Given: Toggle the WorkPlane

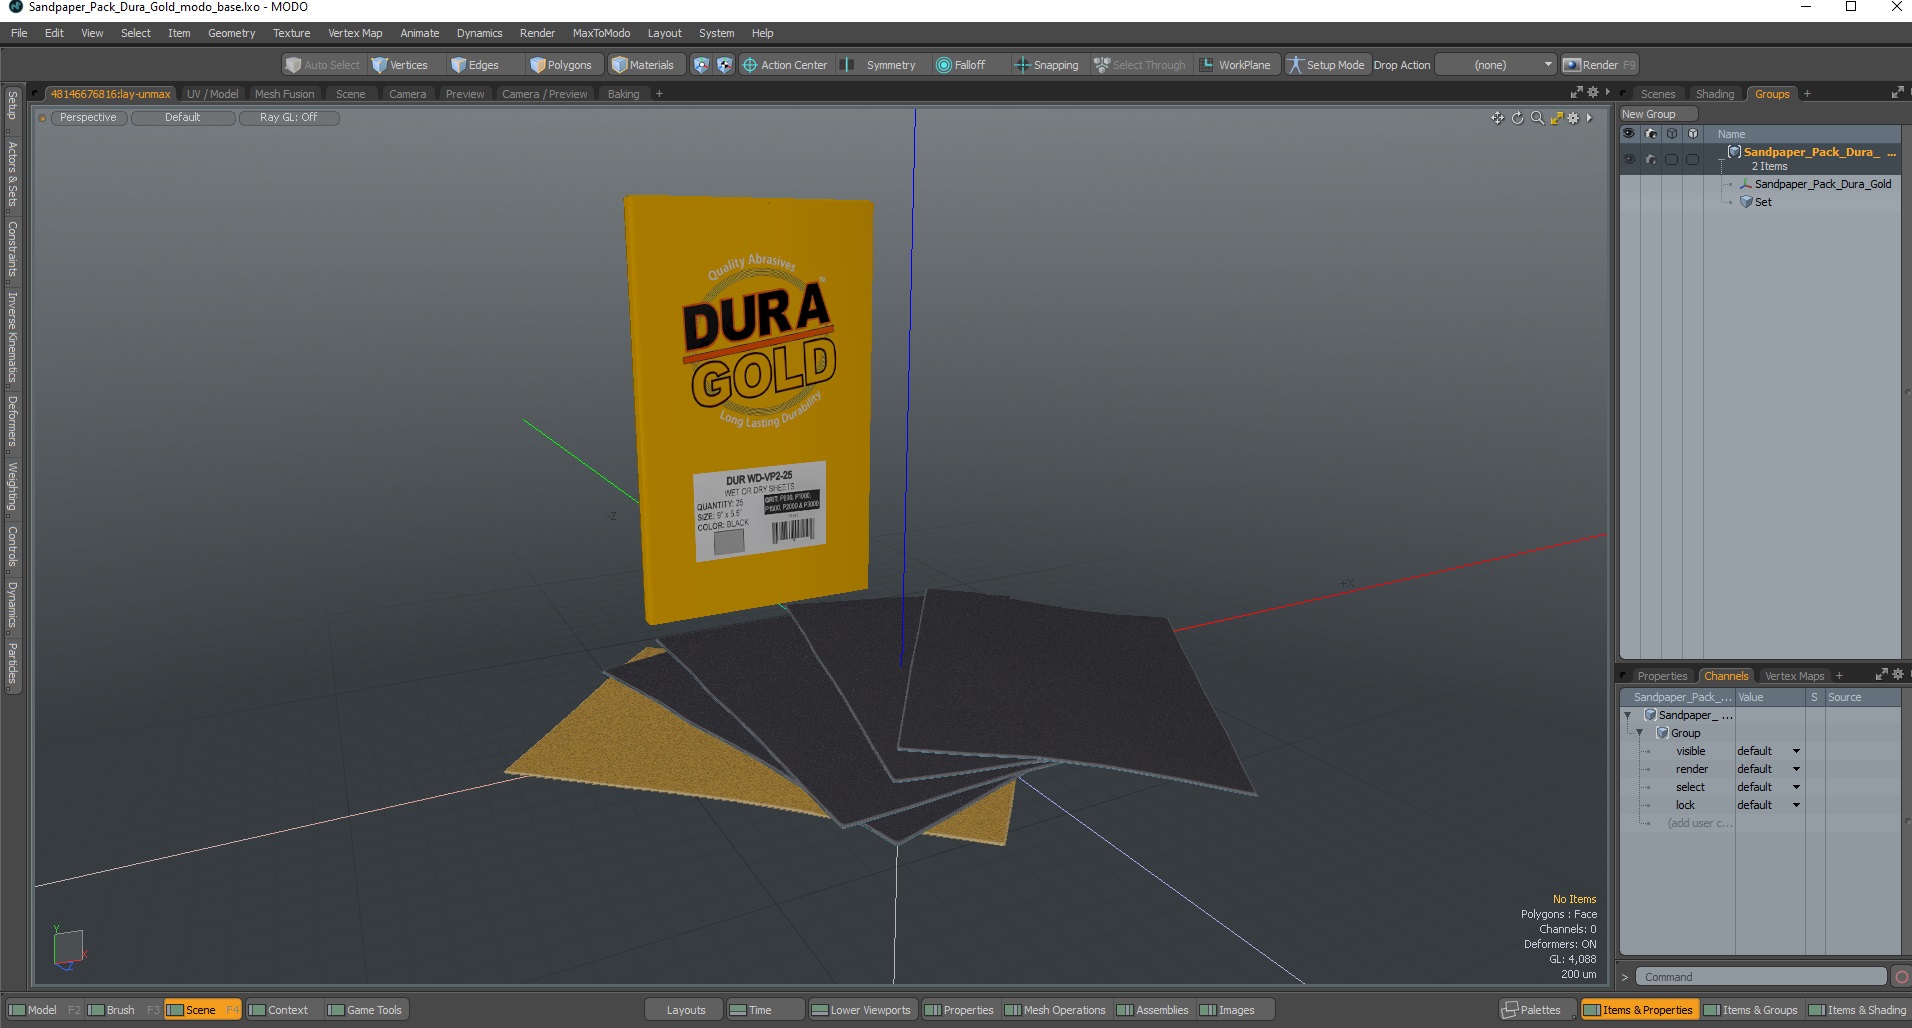Looking at the screenshot, I should coord(1236,65).
